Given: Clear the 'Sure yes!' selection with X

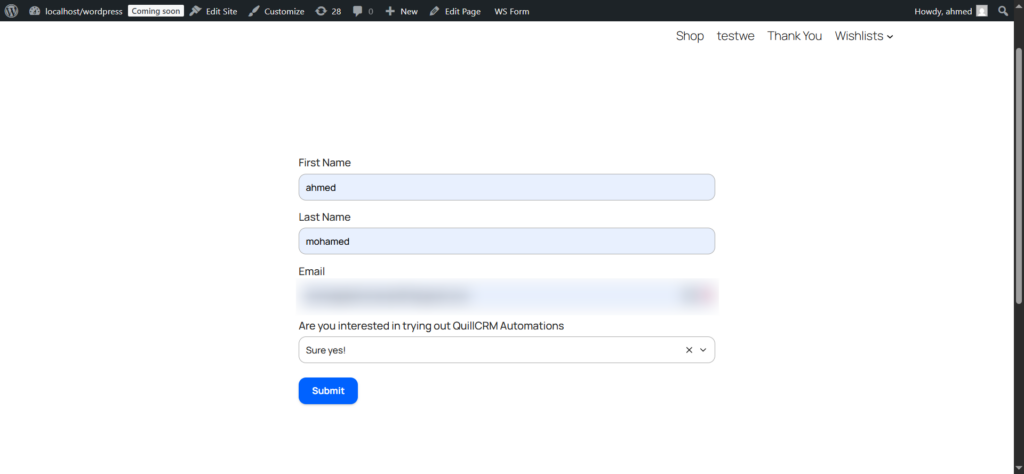Looking at the screenshot, I should tap(689, 350).
